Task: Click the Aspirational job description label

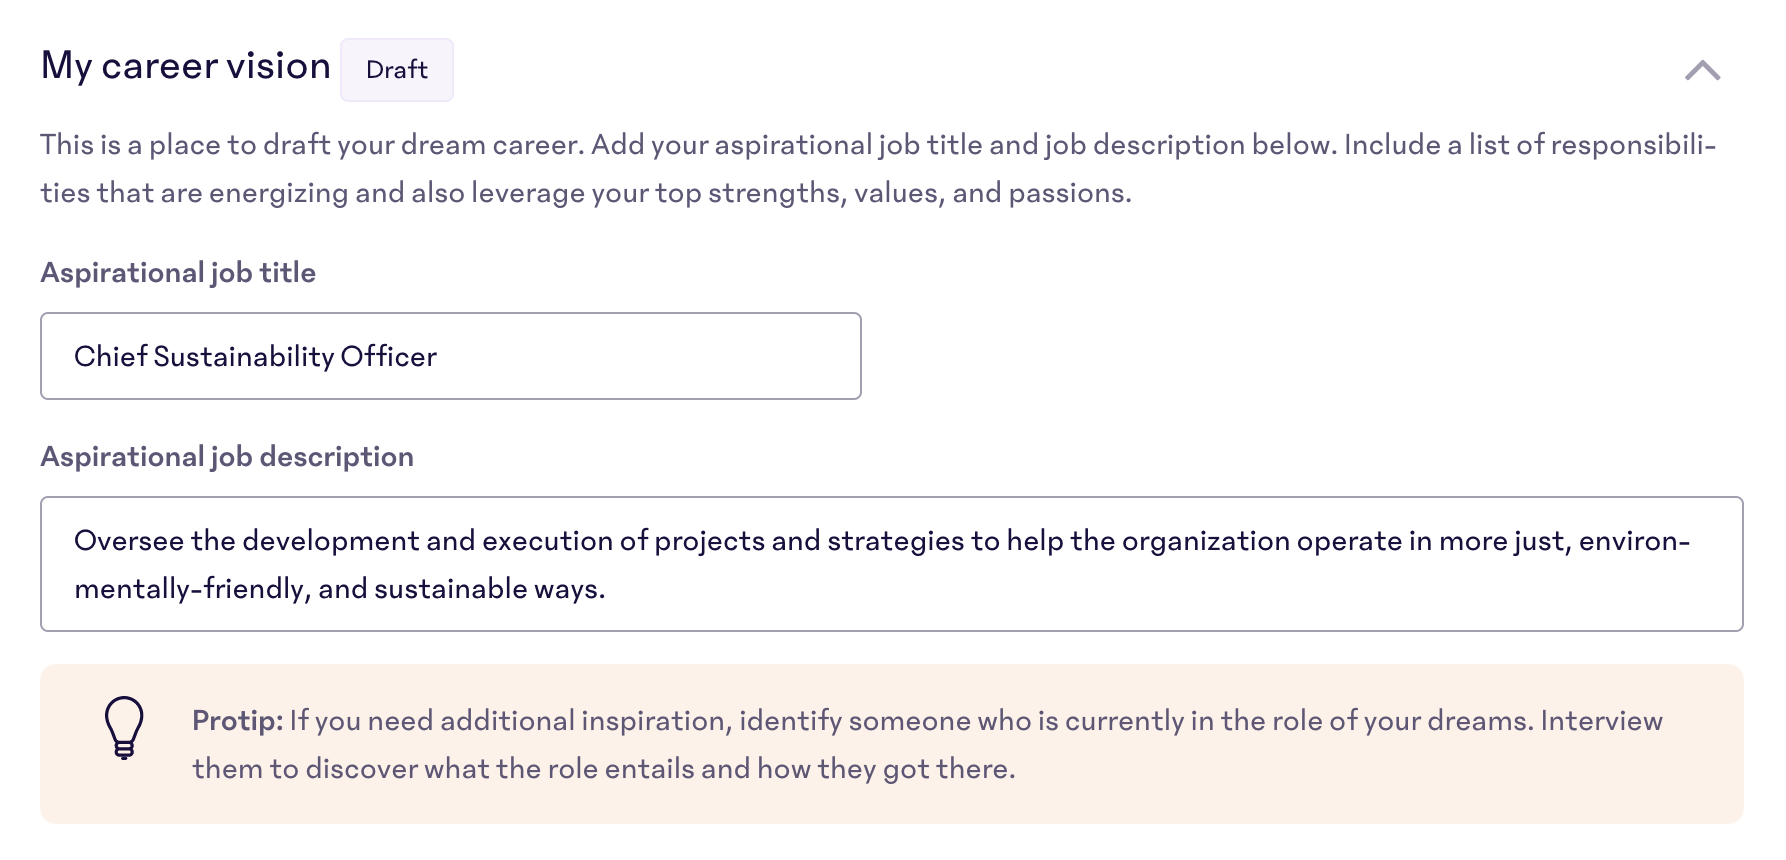Action: 227,457
